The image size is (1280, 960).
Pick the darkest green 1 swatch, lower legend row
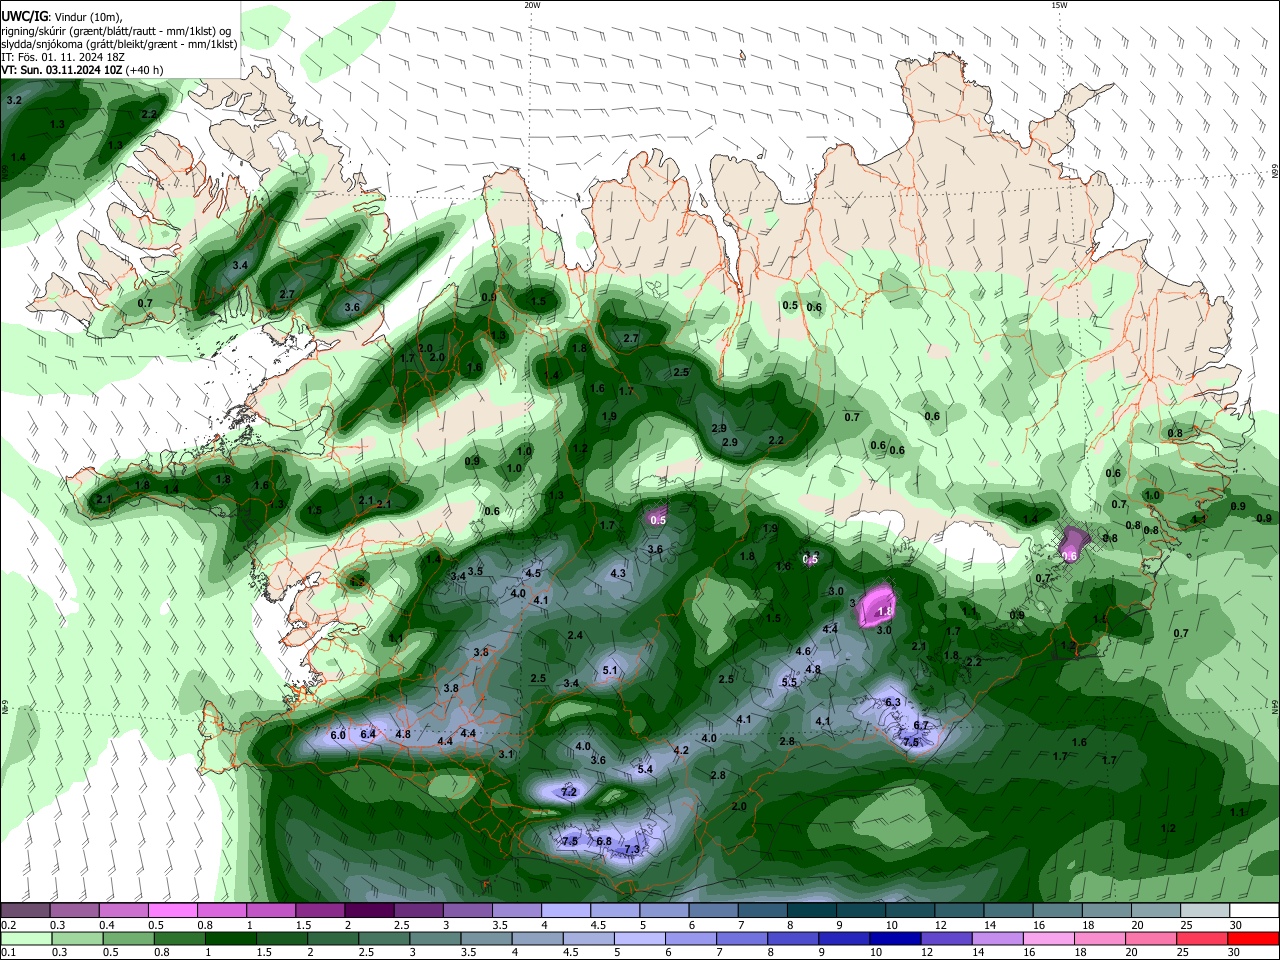point(230,939)
